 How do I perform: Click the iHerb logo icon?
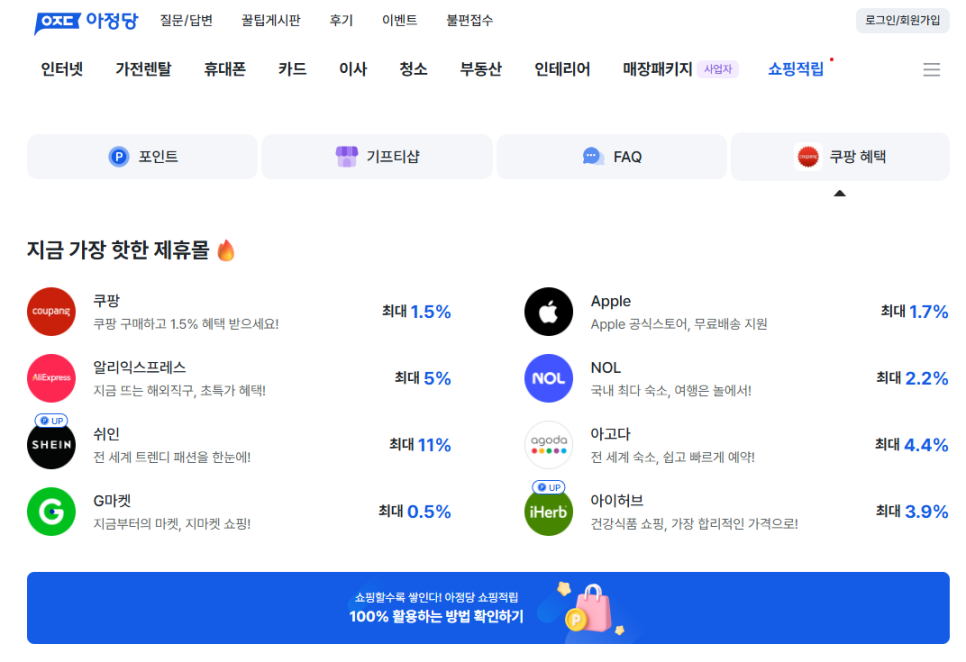(548, 512)
